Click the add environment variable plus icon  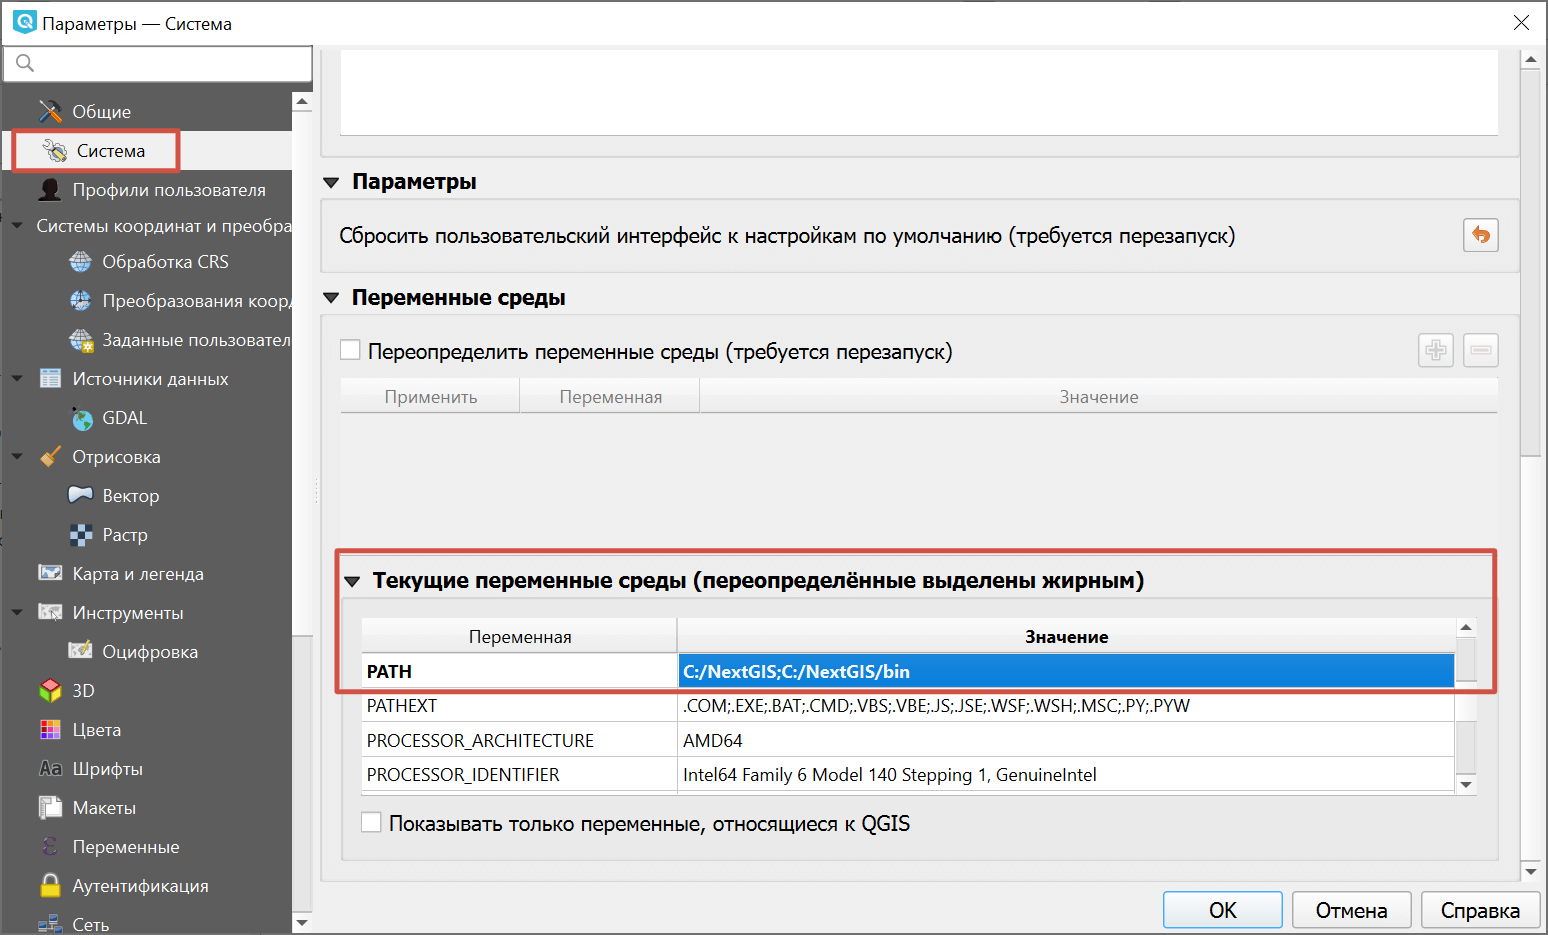click(1435, 350)
